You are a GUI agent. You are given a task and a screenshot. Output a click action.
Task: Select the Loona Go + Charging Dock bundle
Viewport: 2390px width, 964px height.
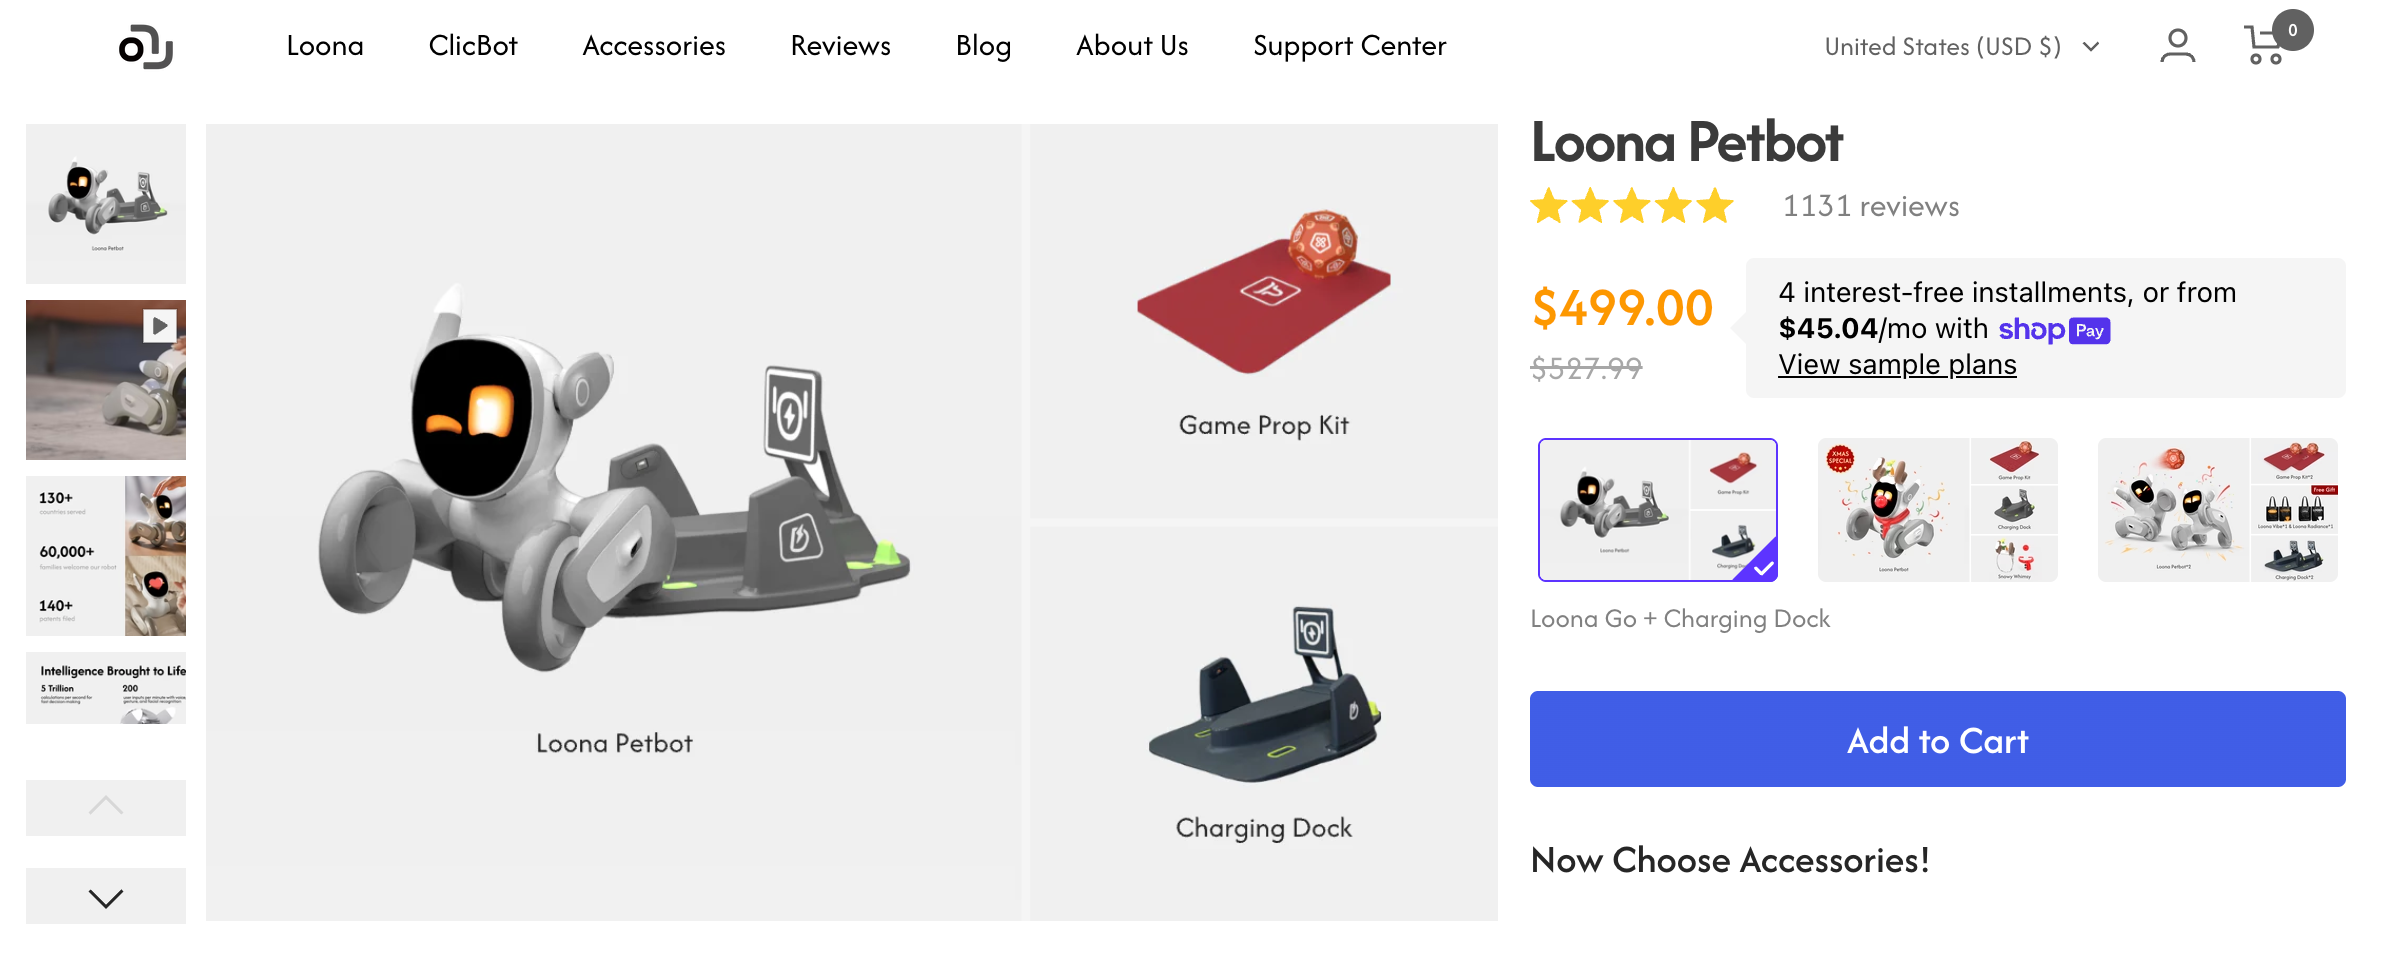[x=1658, y=510]
